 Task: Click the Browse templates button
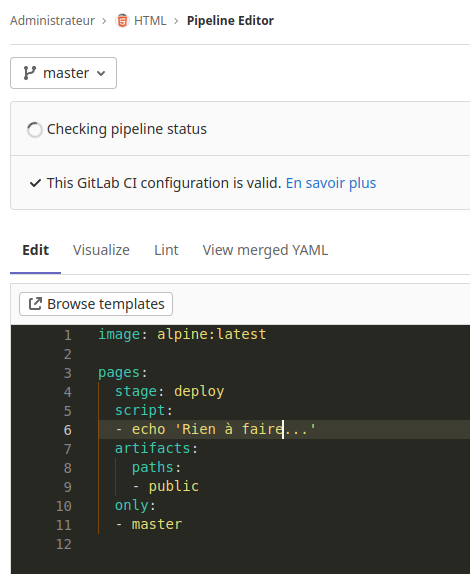click(96, 304)
